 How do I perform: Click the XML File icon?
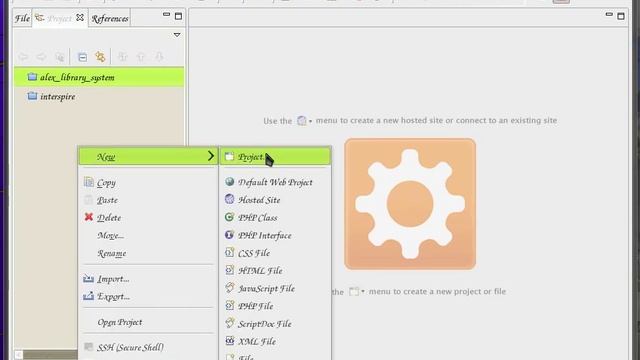click(229, 340)
